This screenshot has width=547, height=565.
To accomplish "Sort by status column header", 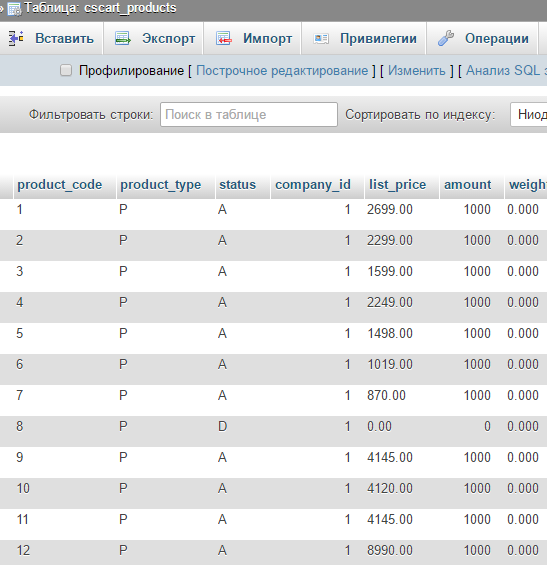I will [237, 185].
